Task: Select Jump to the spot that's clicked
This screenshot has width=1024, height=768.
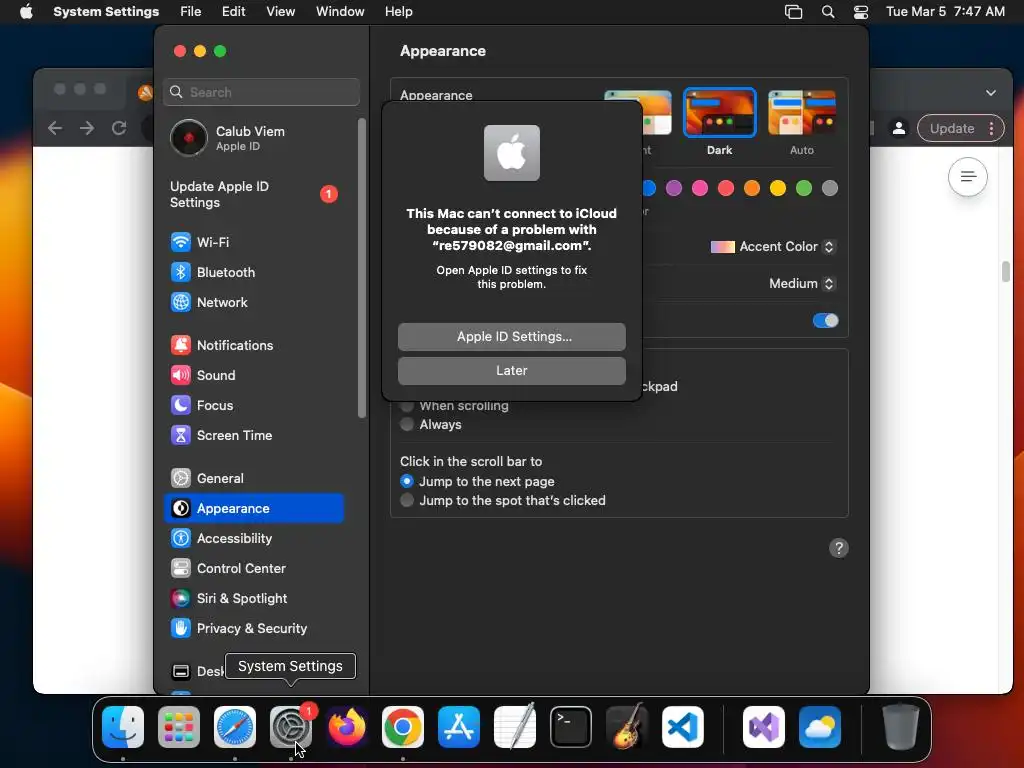Action: (x=407, y=500)
